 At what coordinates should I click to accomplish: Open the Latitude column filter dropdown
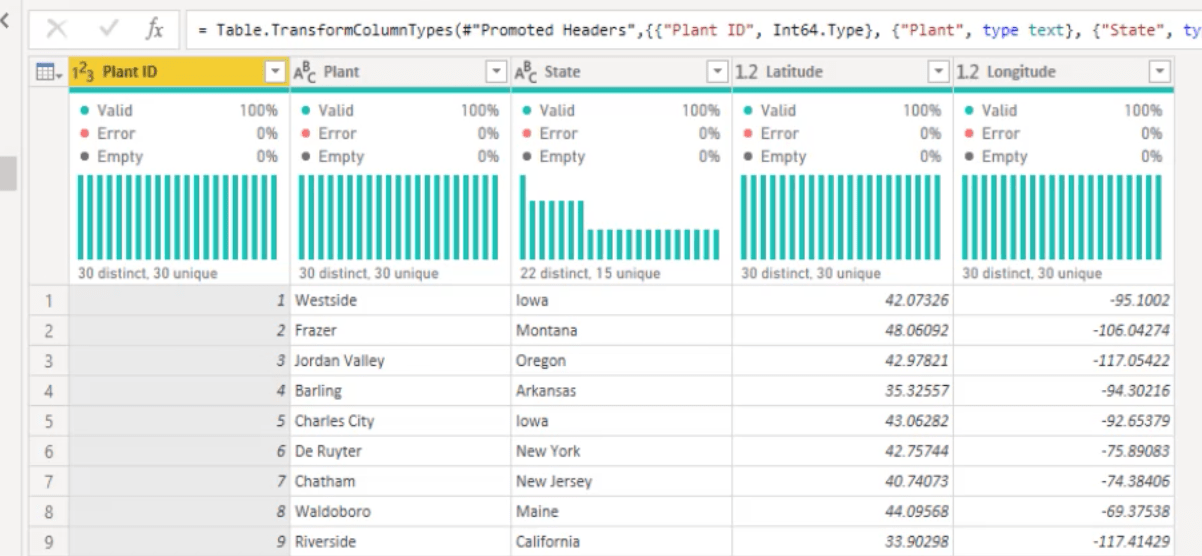pos(938,72)
